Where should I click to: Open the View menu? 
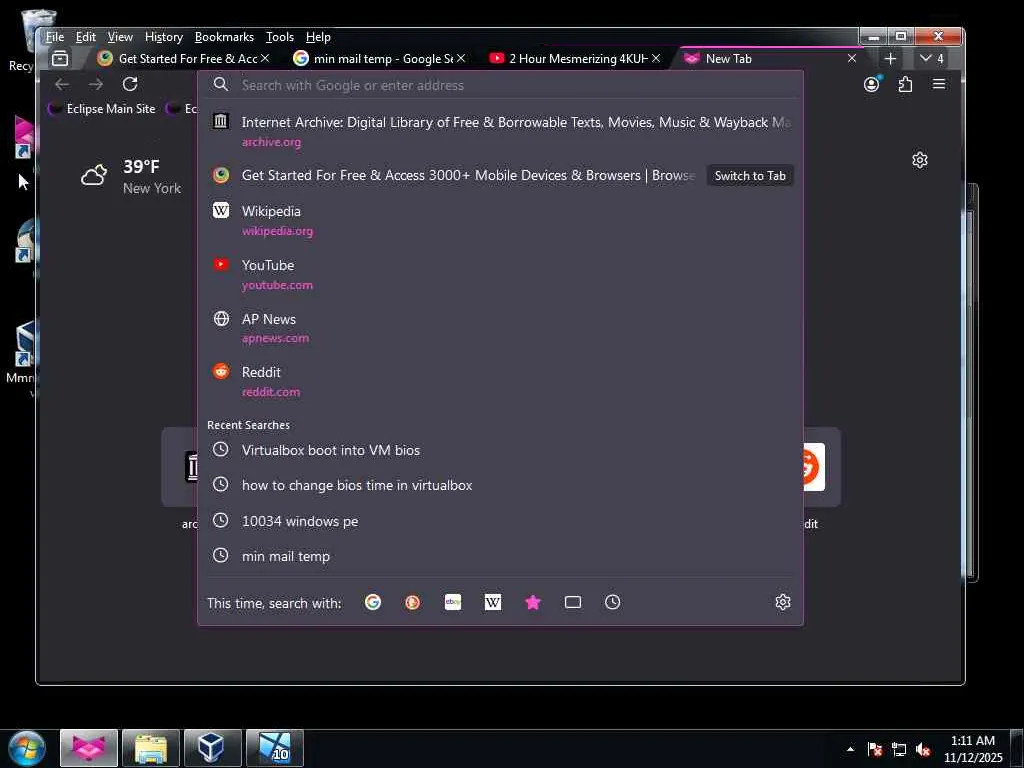tap(120, 37)
